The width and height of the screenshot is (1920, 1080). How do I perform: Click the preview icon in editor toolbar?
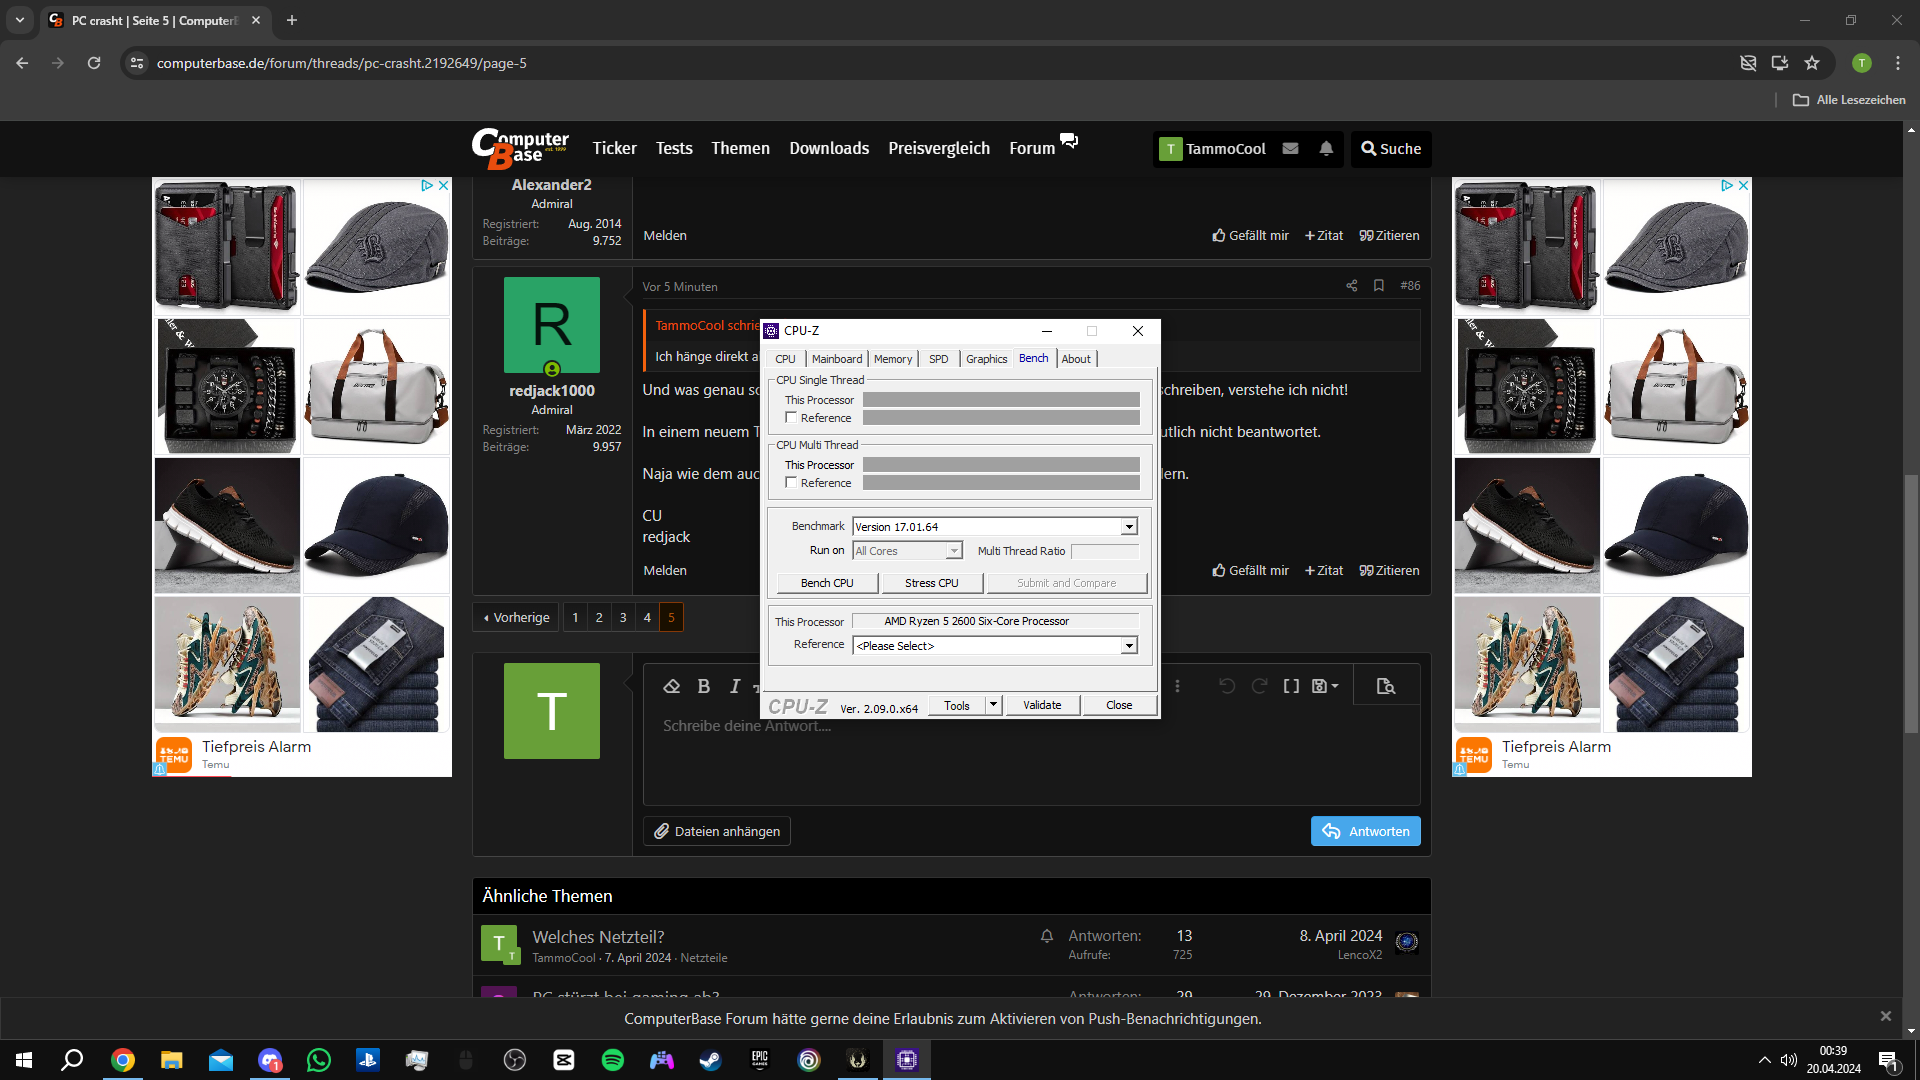(x=1385, y=686)
